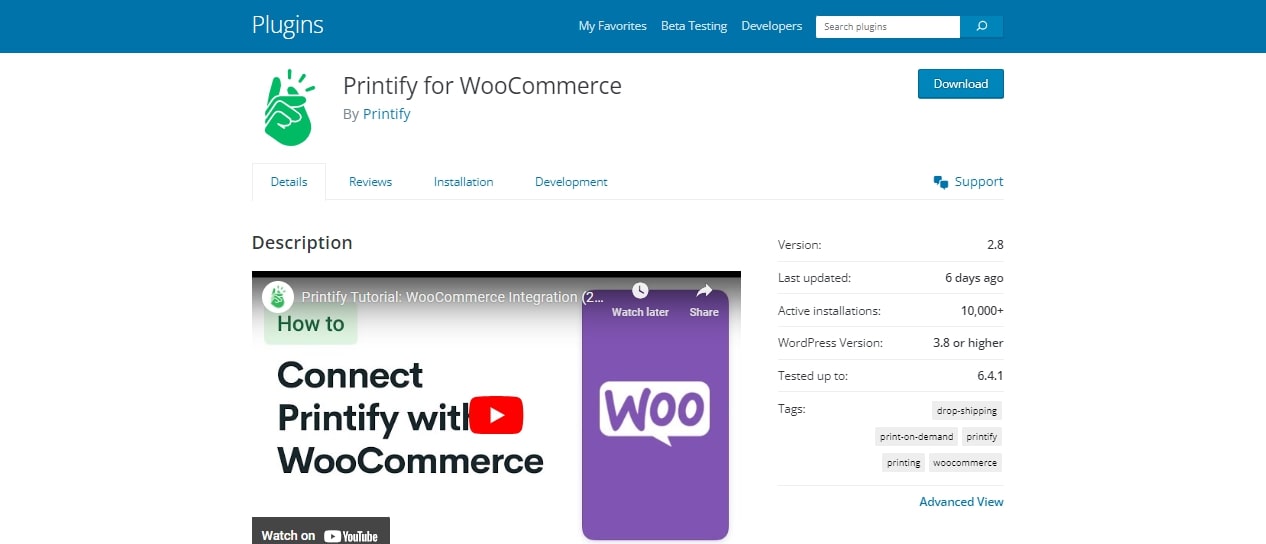
Task: Open the Development tab
Action: [571, 182]
